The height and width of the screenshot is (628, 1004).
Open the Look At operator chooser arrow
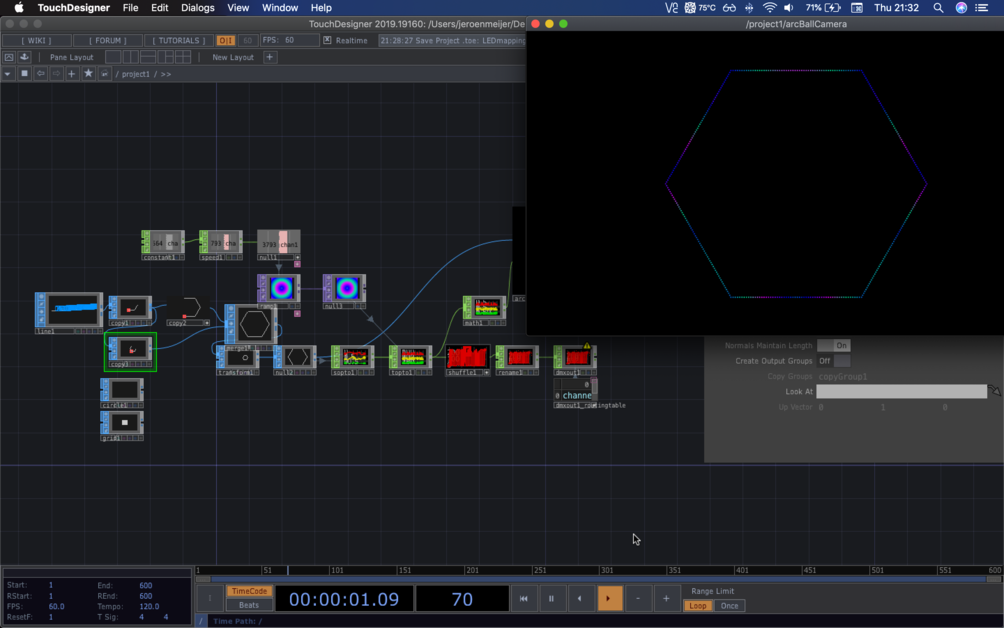click(x=995, y=392)
